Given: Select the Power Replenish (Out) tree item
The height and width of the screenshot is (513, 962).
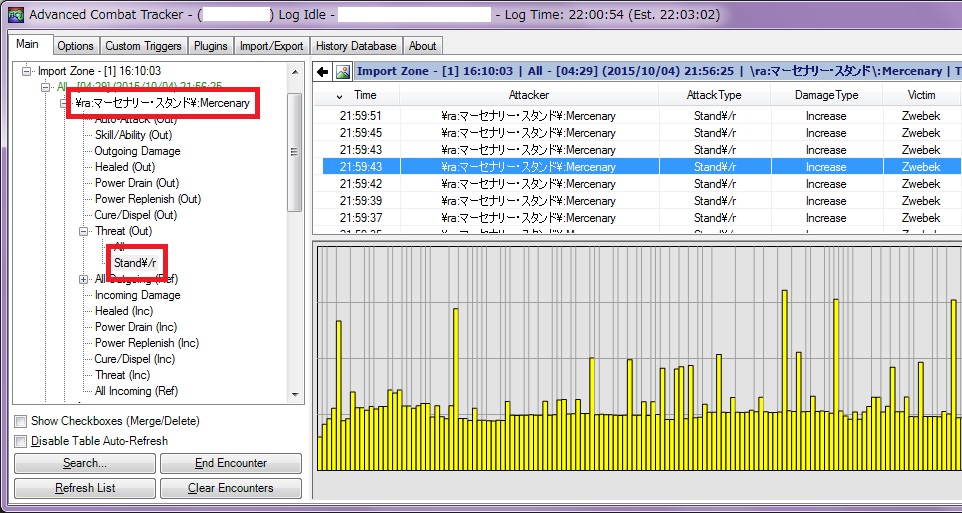Looking at the screenshot, I should (x=147, y=199).
